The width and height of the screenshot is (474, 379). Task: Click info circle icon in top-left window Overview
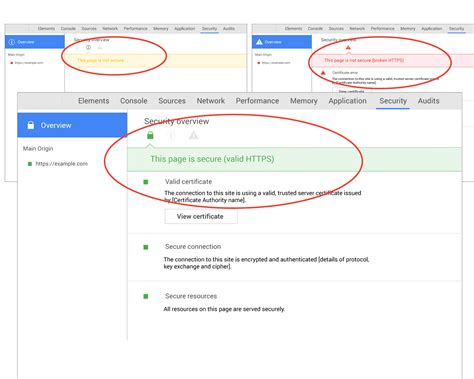pyautogui.click(x=12, y=42)
